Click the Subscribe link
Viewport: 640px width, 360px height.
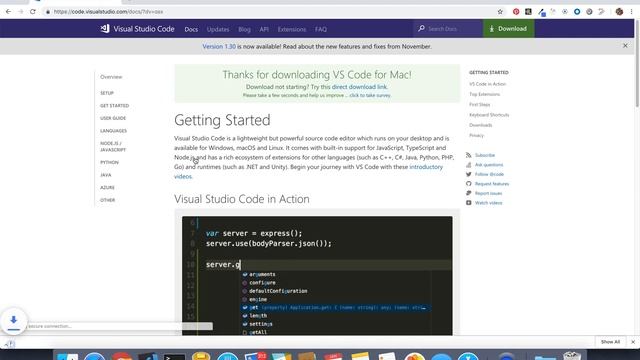pyautogui.click(x=485, y=155)
